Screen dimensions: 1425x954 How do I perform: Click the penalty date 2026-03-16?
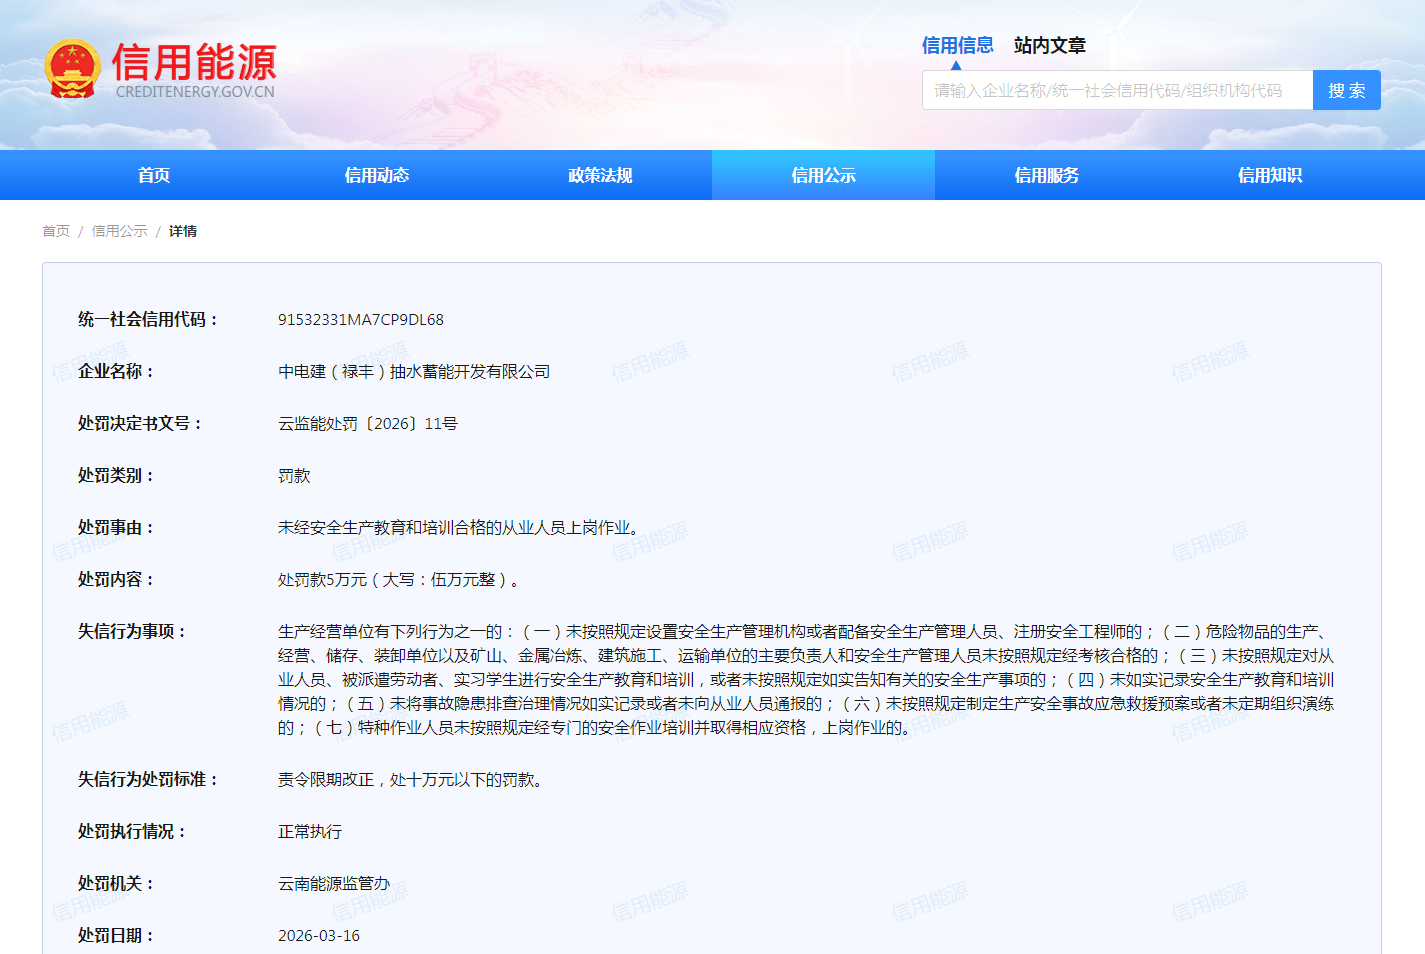click(319, 936)
